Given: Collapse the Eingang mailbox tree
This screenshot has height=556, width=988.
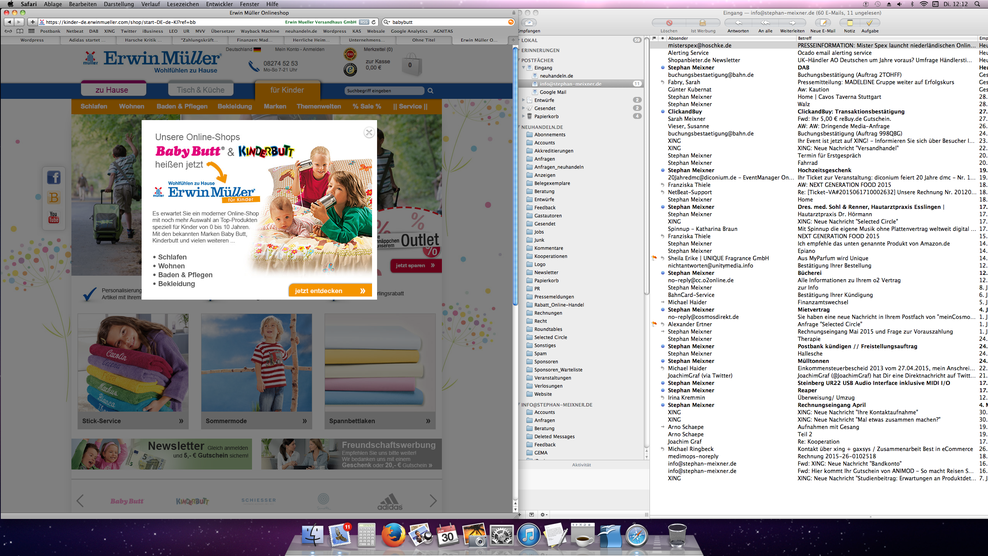Looking at the screenshot, I should point(524,67).
